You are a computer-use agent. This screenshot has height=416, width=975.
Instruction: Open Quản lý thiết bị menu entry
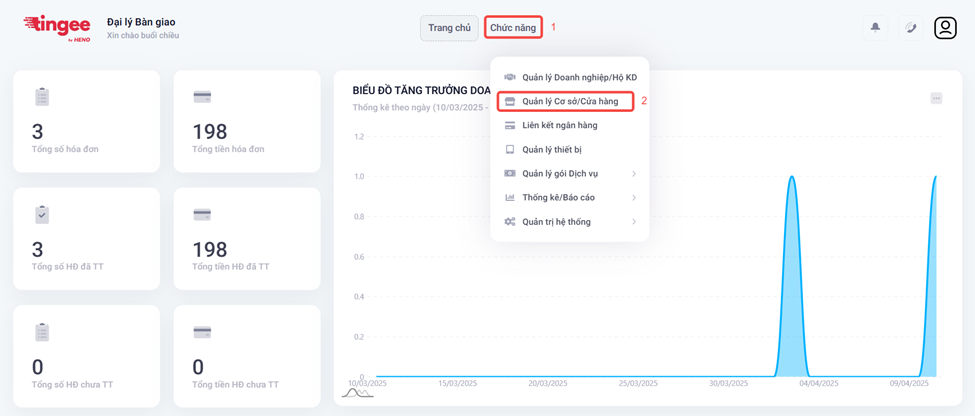click(551, 150)
